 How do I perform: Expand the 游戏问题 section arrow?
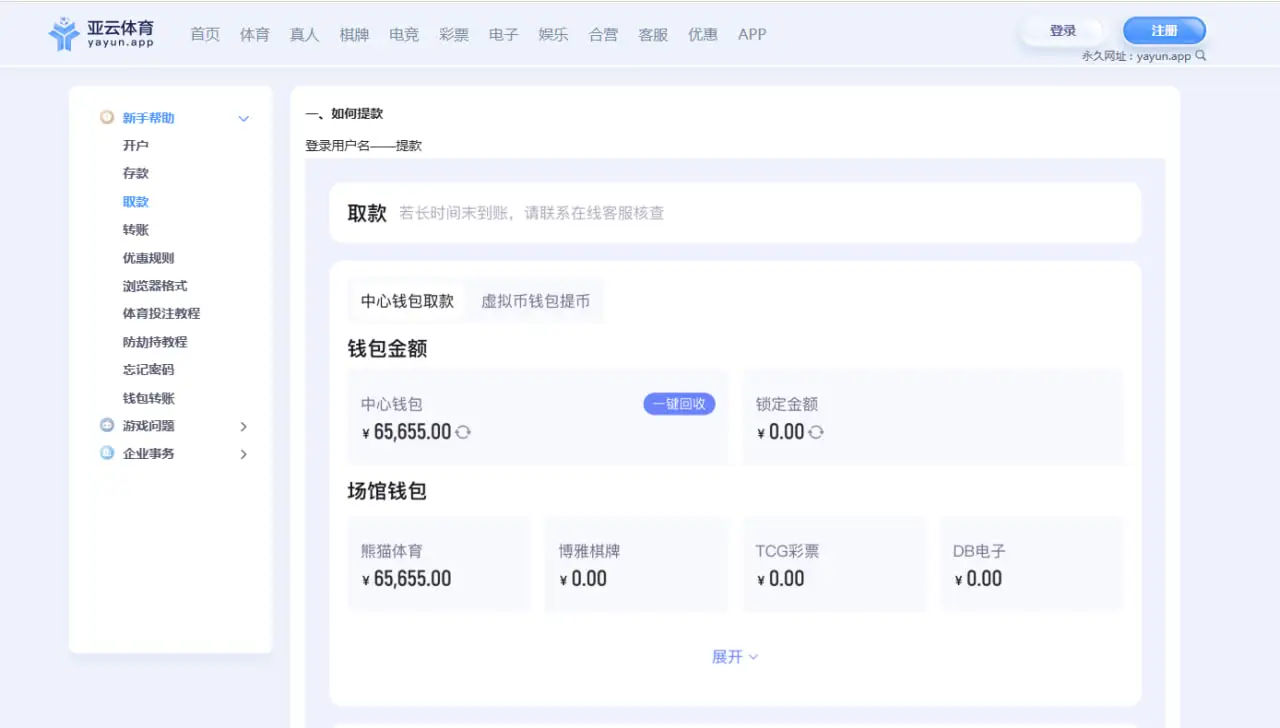pyautogui.click(x=243, y=427)
